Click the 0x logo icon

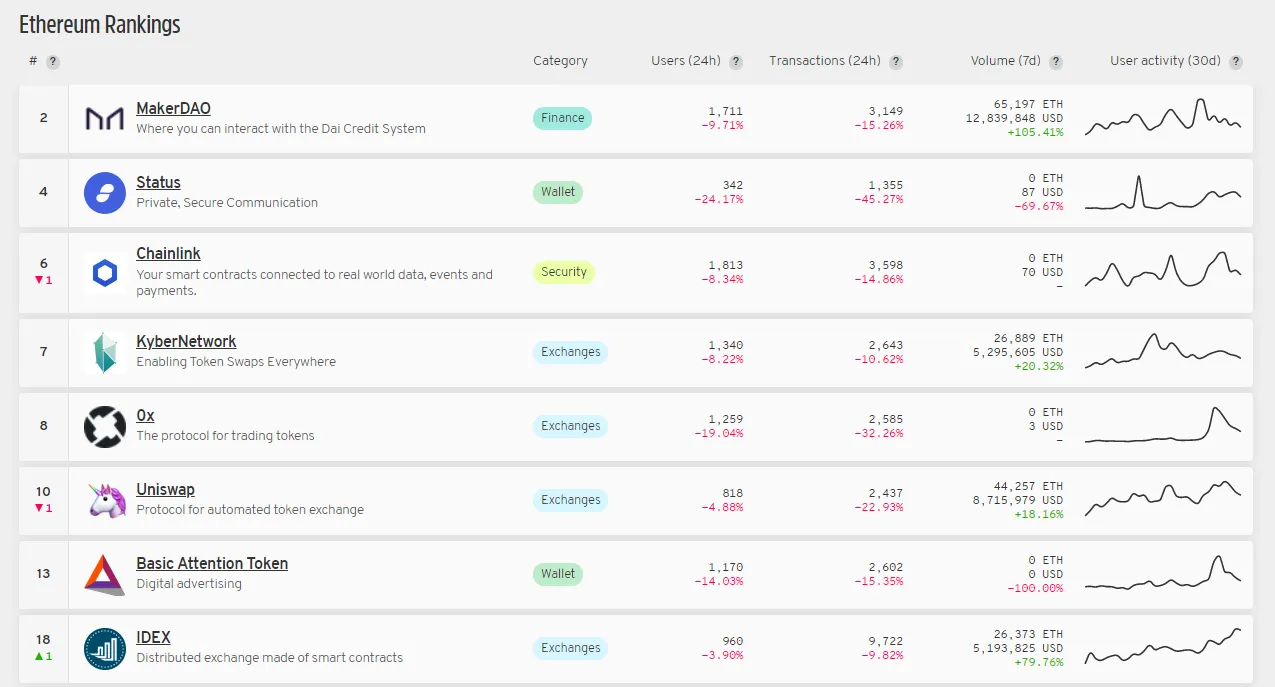(x=105, y=427)
